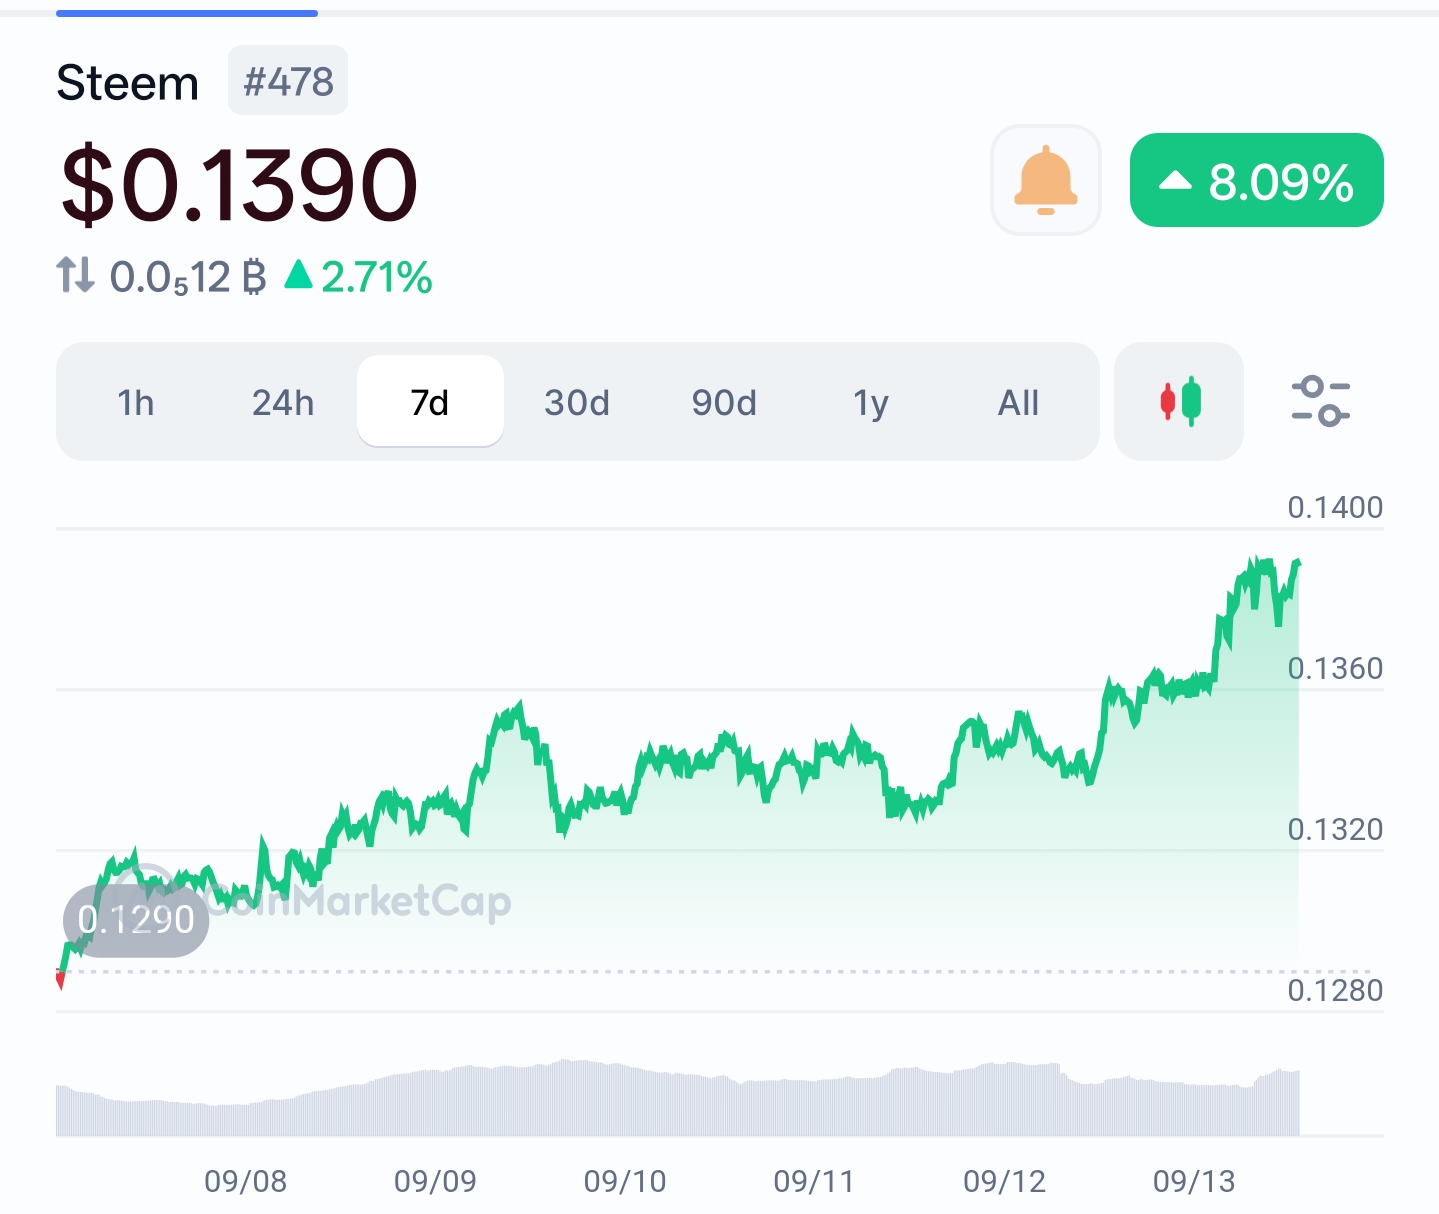Tap the #478 rank badge

(x=288, y=81)
